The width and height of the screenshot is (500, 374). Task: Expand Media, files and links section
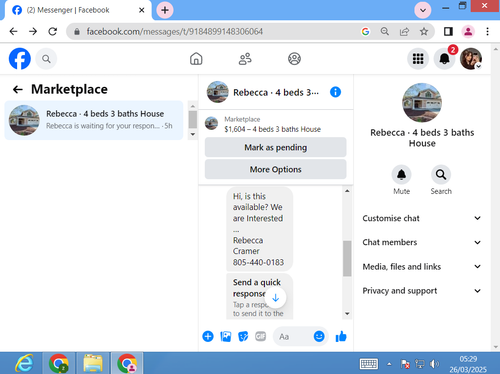pyautogui.click(x=422, y=267)
